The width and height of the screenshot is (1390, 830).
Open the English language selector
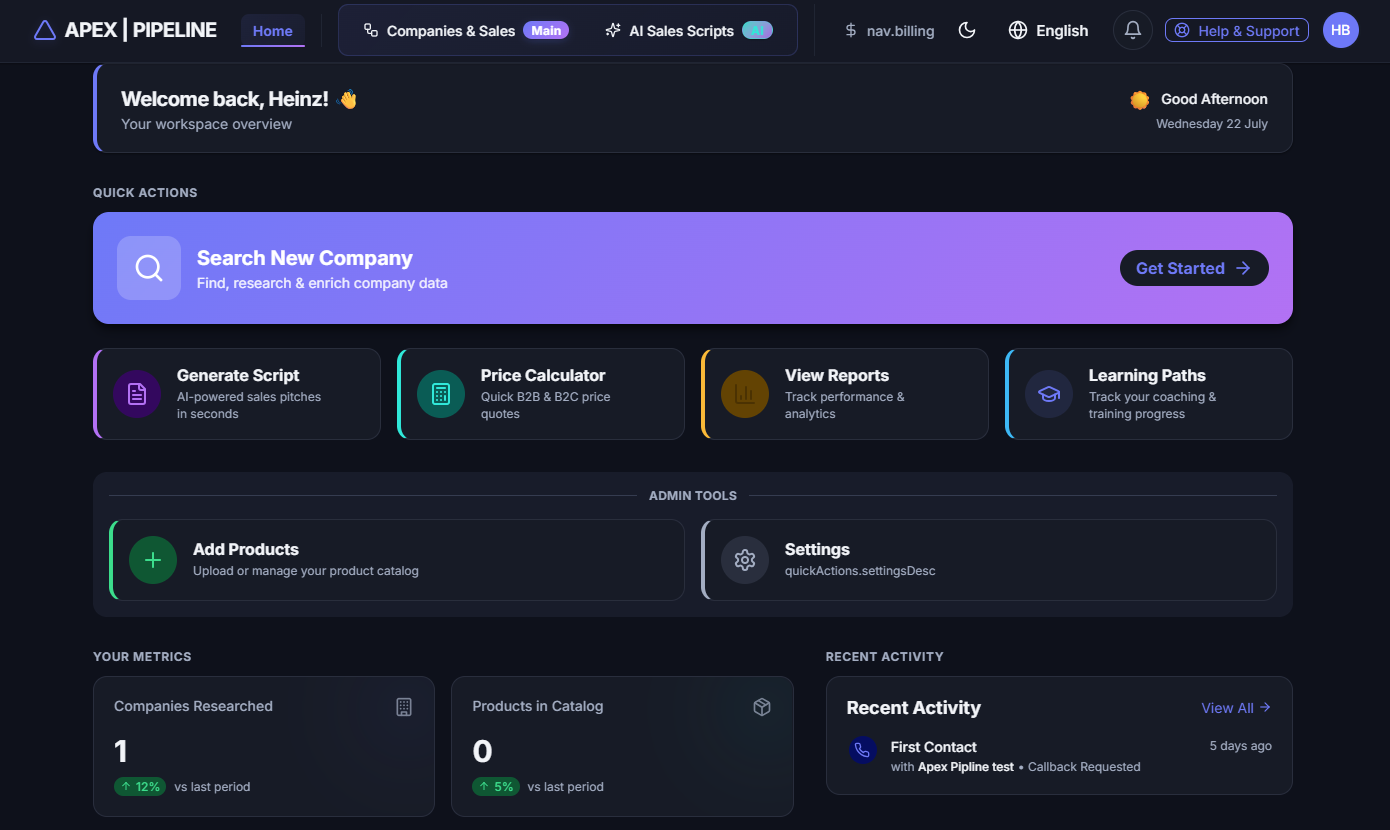click(x=1048, y=30)
